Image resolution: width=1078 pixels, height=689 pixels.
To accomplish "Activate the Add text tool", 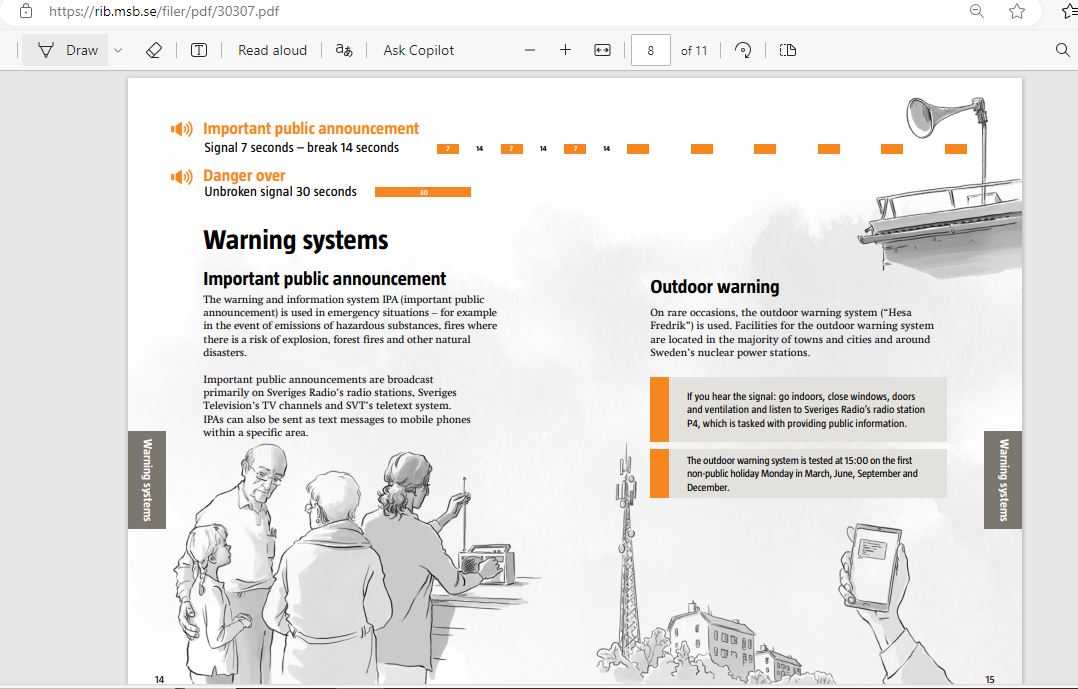I will pos(199,50).
